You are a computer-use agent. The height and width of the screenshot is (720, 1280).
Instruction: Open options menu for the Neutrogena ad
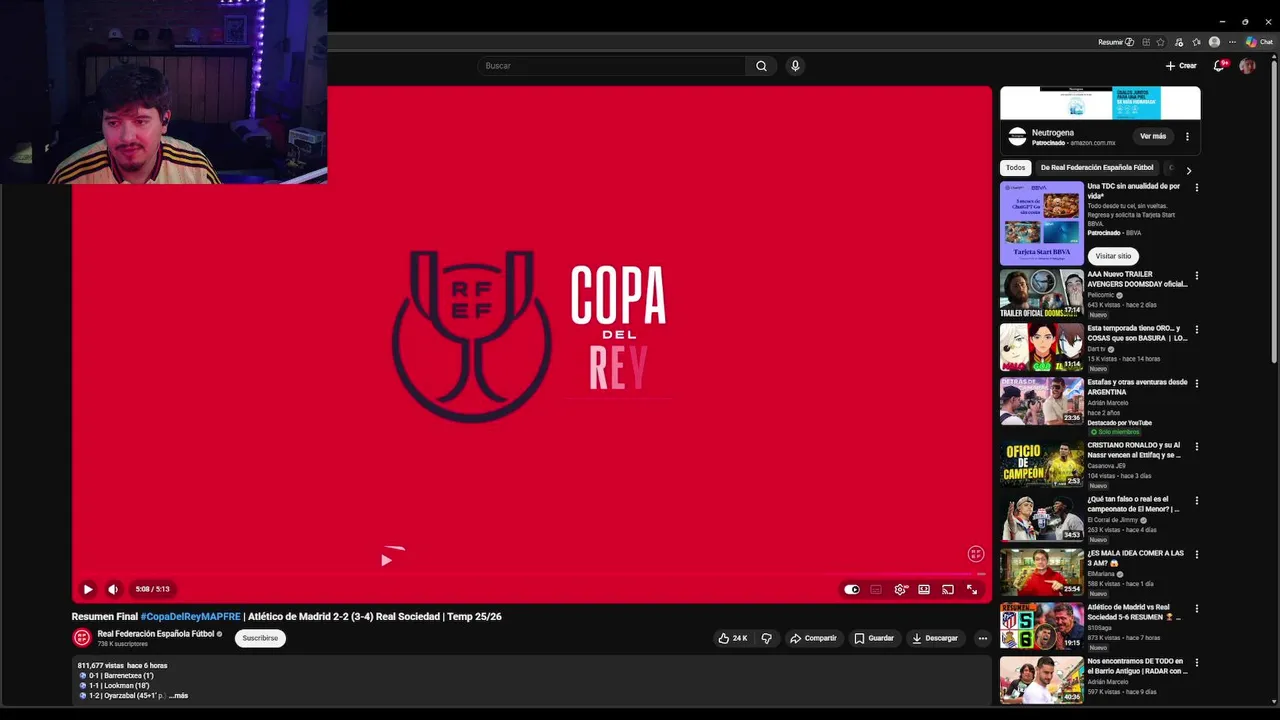pos(1188,136)
